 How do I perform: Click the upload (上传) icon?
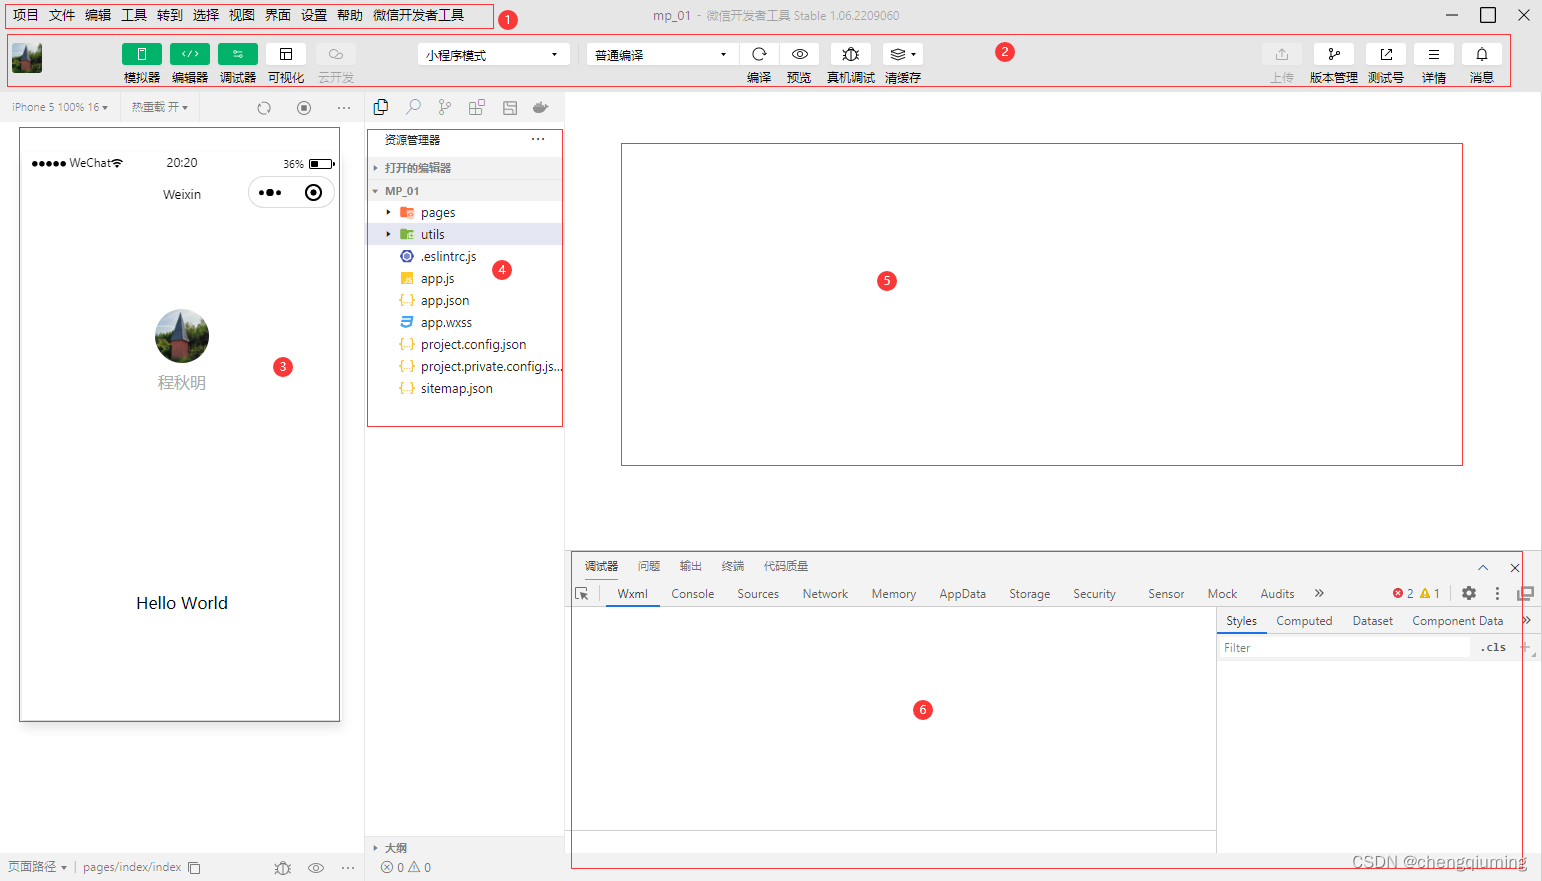[1282, 54]
